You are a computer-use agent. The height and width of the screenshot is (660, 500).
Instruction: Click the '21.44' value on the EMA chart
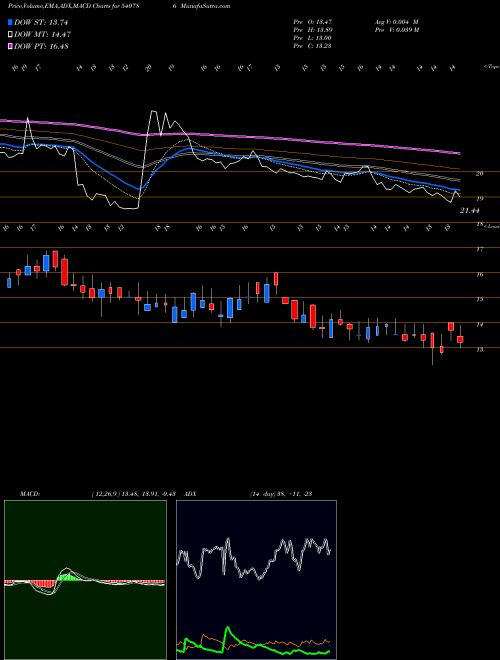pyautogui.click(x=470, y=210)
